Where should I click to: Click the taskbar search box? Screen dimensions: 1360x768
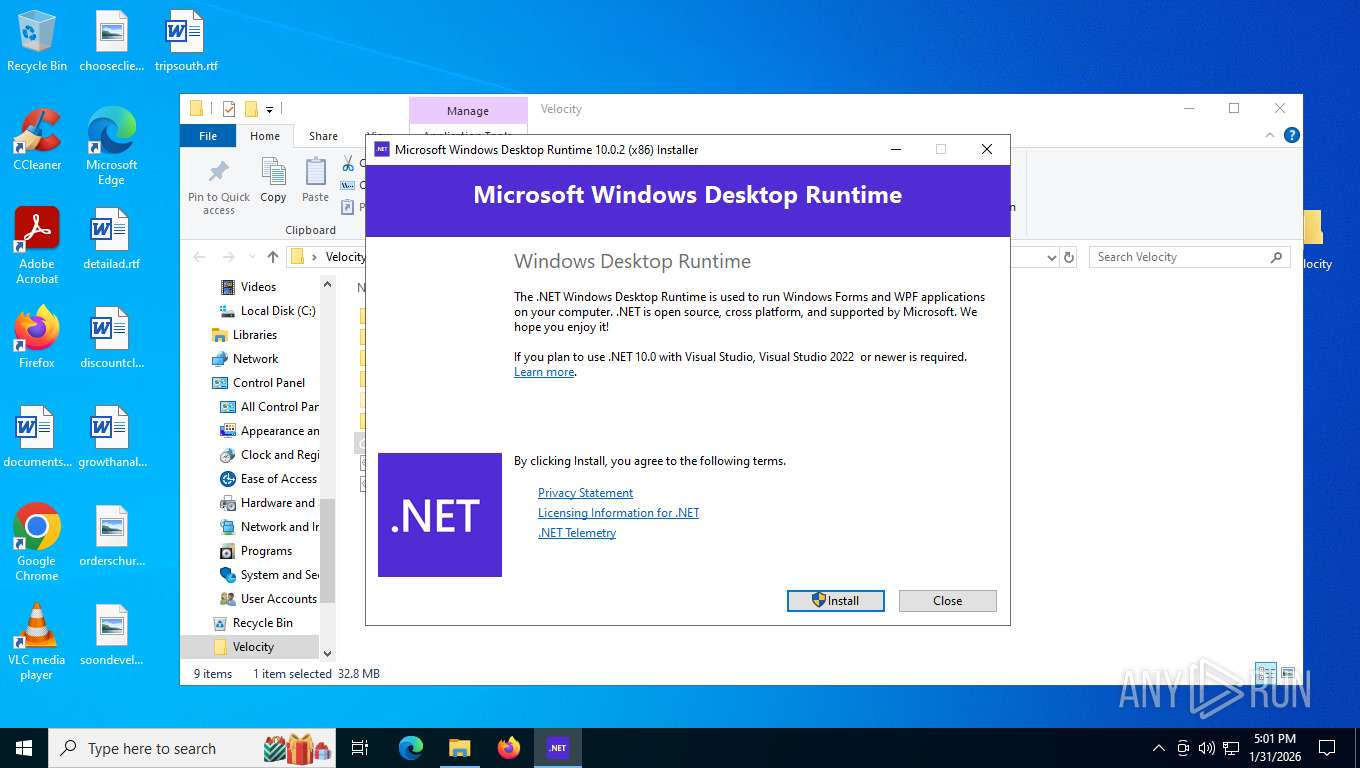pos(192,748)
